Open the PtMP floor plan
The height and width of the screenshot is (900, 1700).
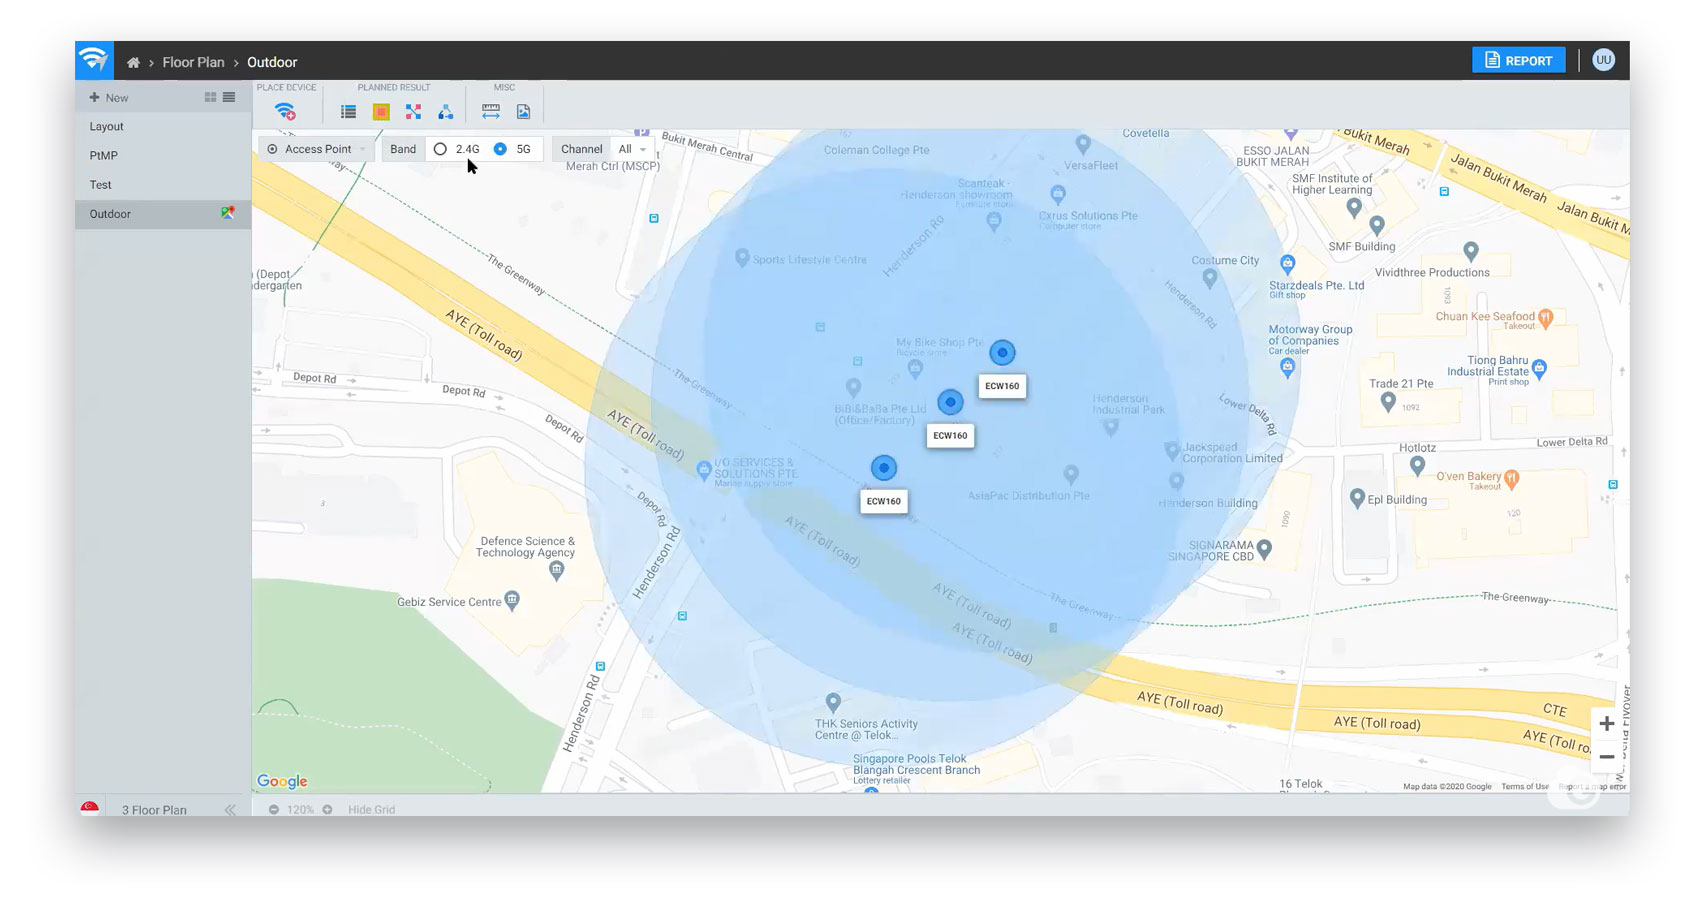pyautogui.click(x=104, y=155)
